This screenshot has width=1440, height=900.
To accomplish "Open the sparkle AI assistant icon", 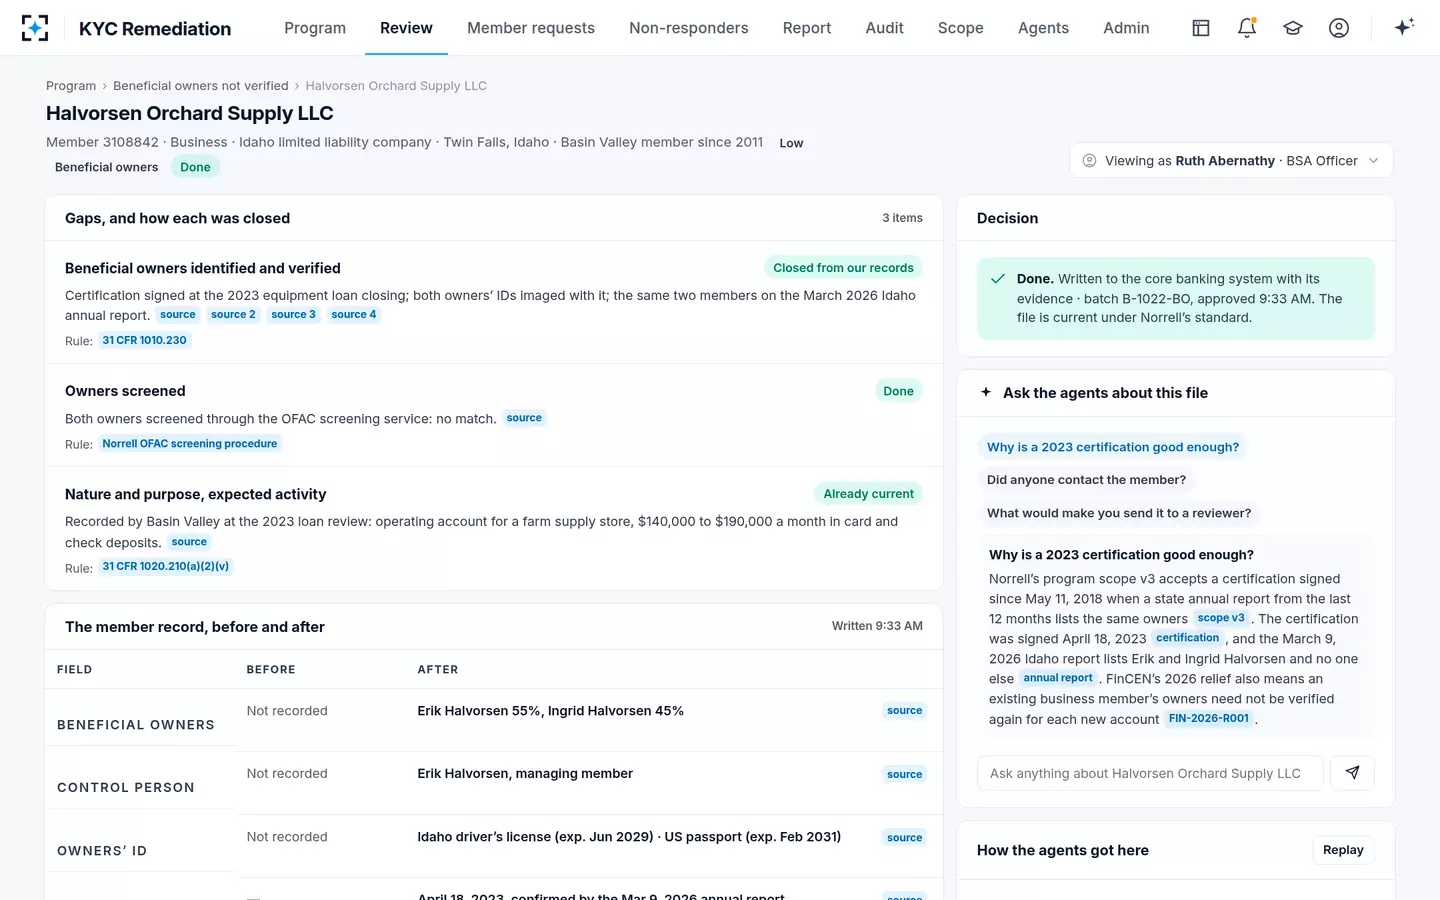I will click(1404, 28).
